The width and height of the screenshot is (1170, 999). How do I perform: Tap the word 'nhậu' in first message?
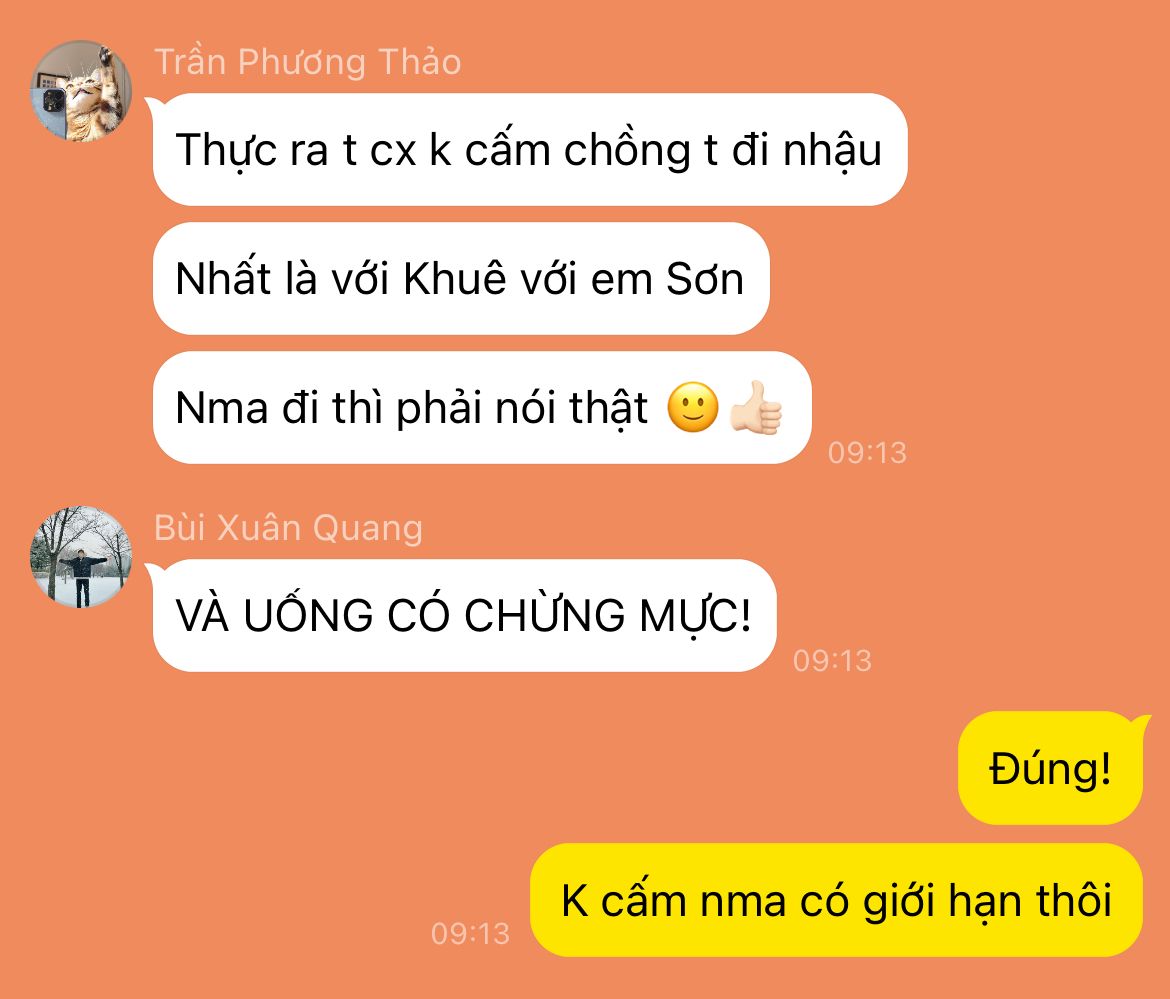point(832,151)
